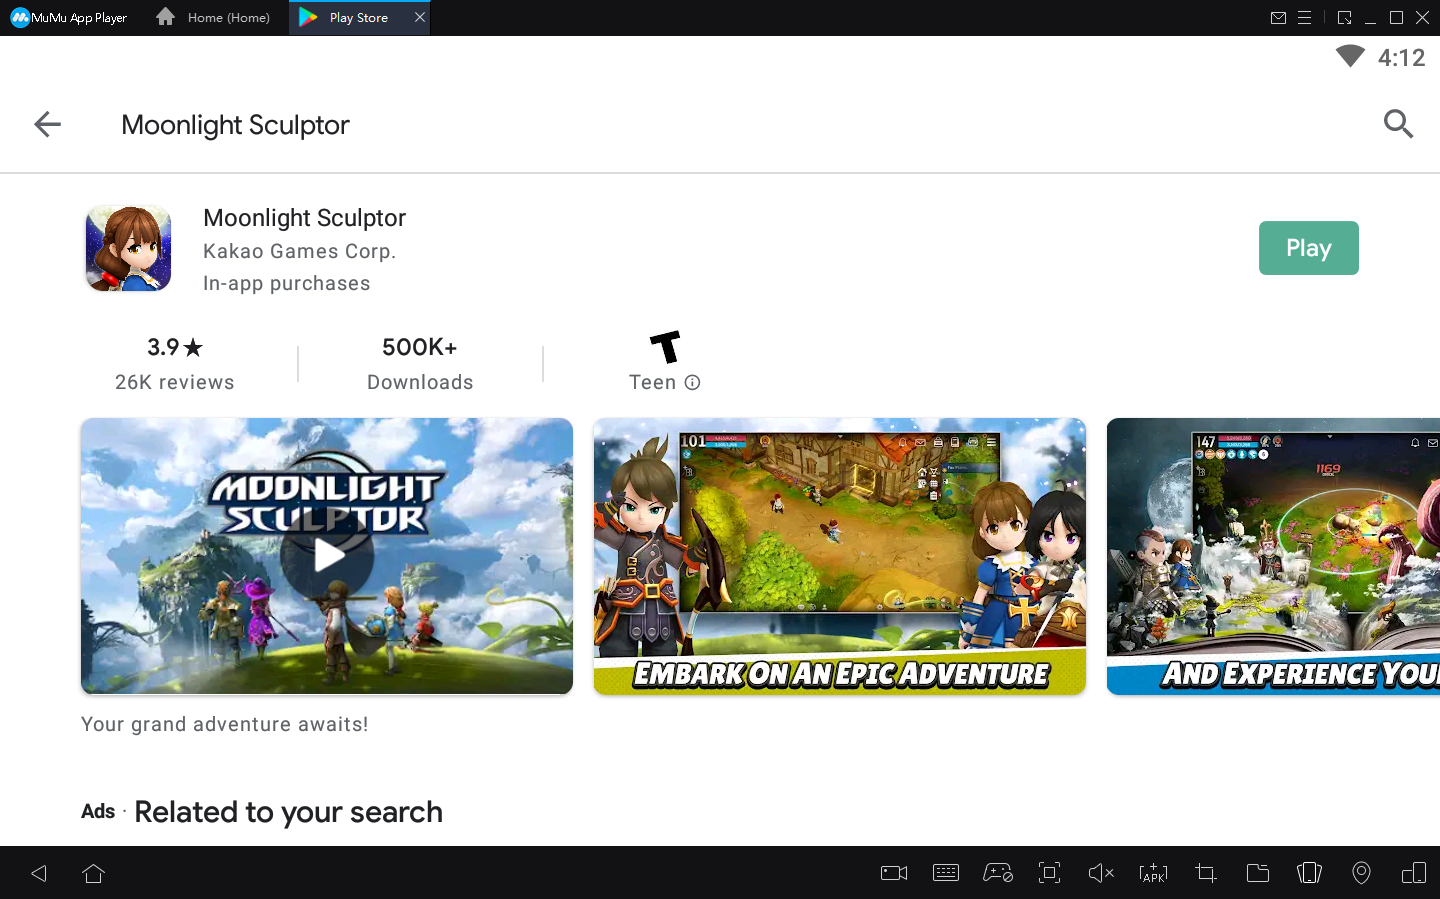Viewport: 1440px width, 899px height.
Task: Open the shared folder icon
Action: click(x=1258, y=873)
